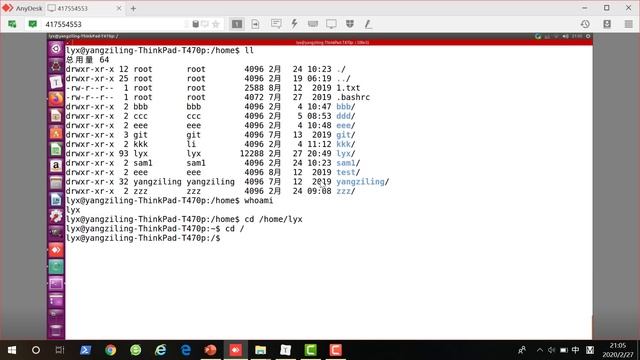Click the permissions shield icon in AnyDesk toolbar
The image size is (640, 360).
pos(350,24)
